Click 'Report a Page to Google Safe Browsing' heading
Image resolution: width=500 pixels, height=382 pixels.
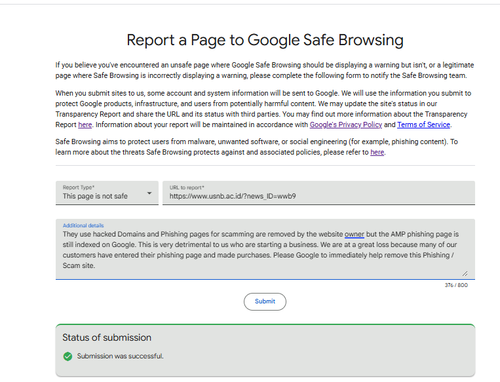point(265,40)
